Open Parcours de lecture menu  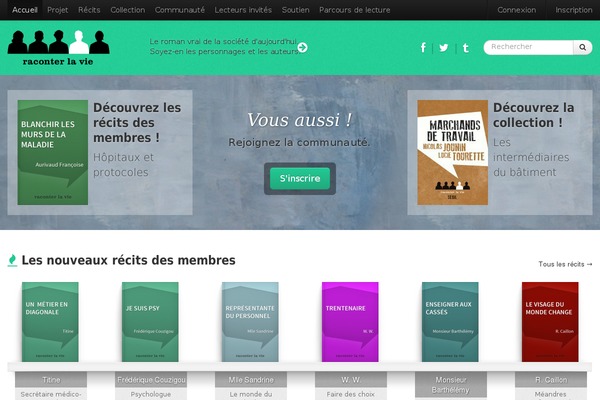tap(355, 10)
